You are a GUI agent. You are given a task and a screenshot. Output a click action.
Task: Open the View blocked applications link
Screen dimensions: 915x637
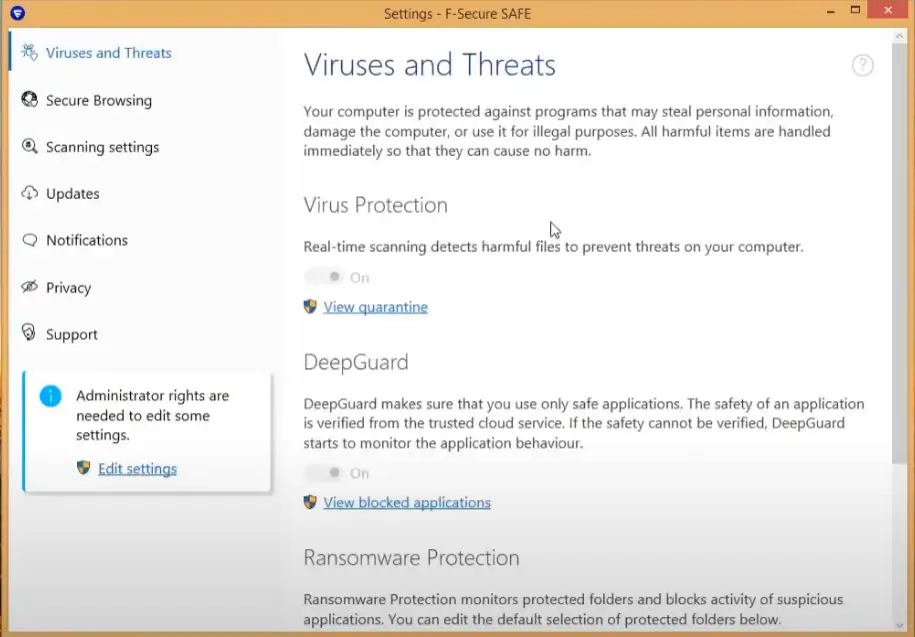pos(407,502)
